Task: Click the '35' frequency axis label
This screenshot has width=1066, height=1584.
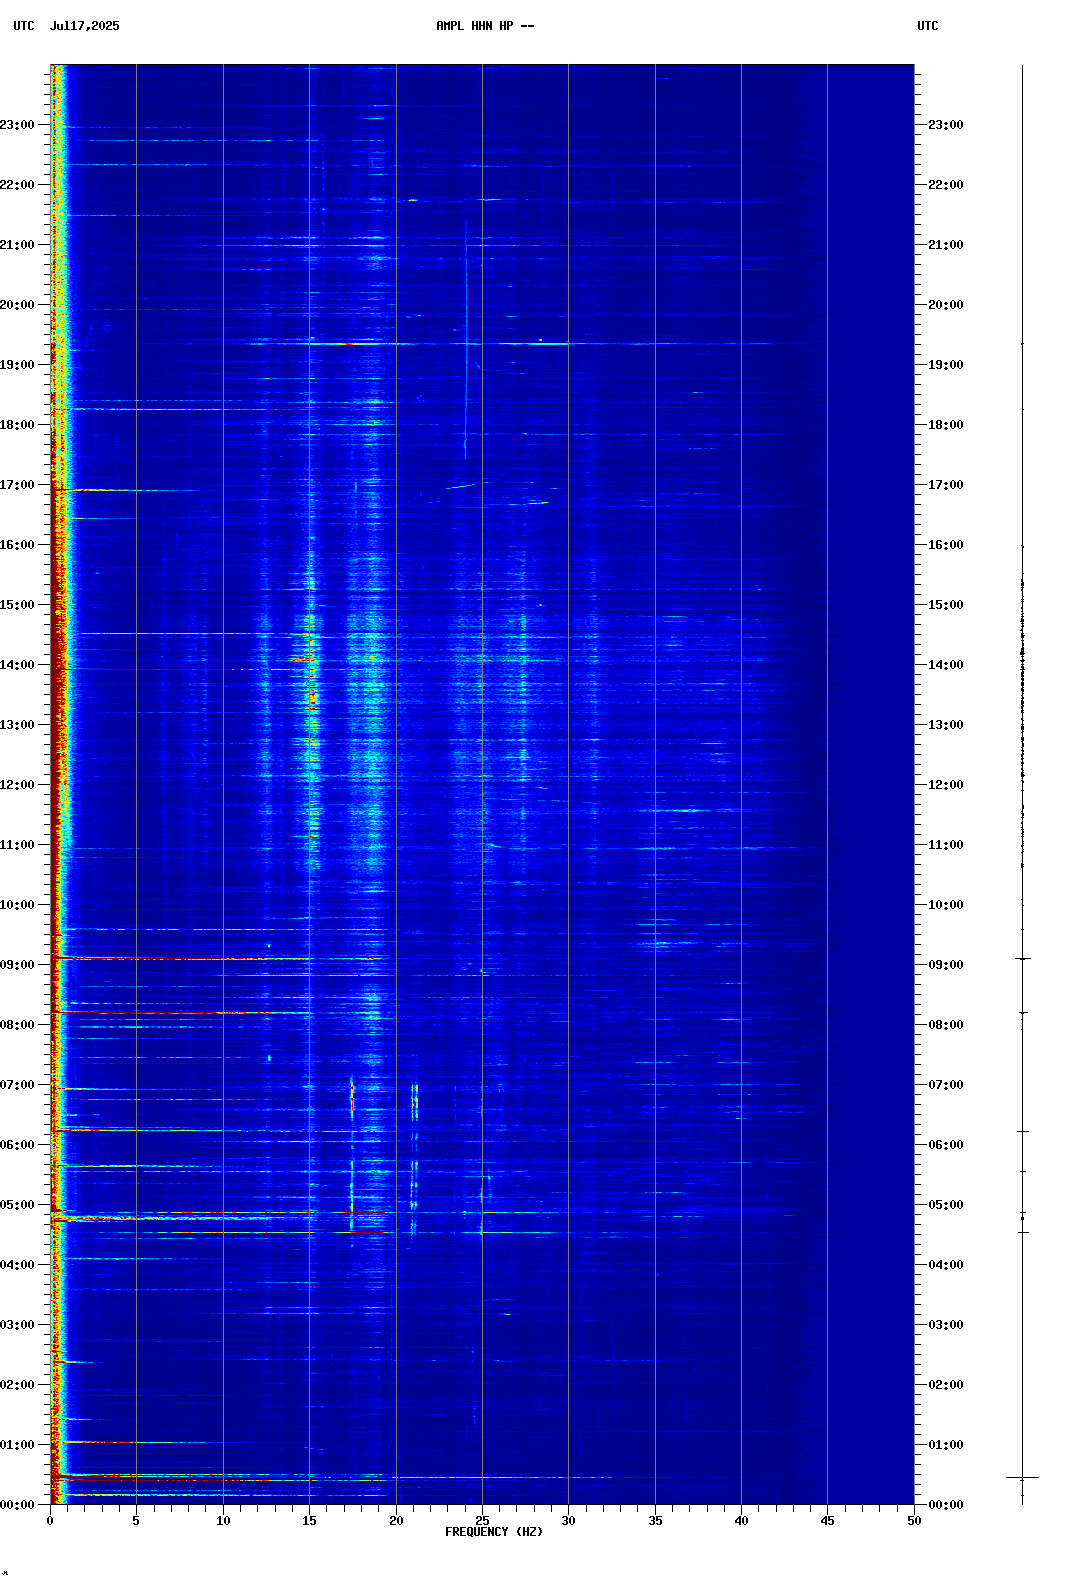Action: pos(655,1521)
